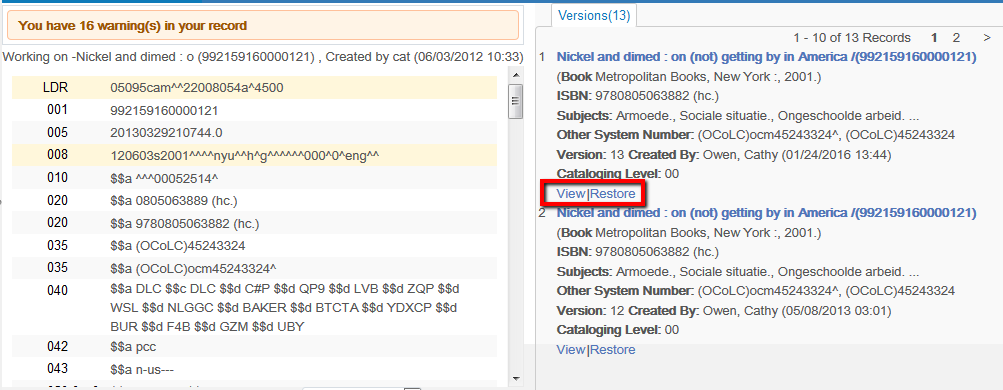Select the 008 fixed field row
The image size is (1003, 390).
[x=254, y=155]
